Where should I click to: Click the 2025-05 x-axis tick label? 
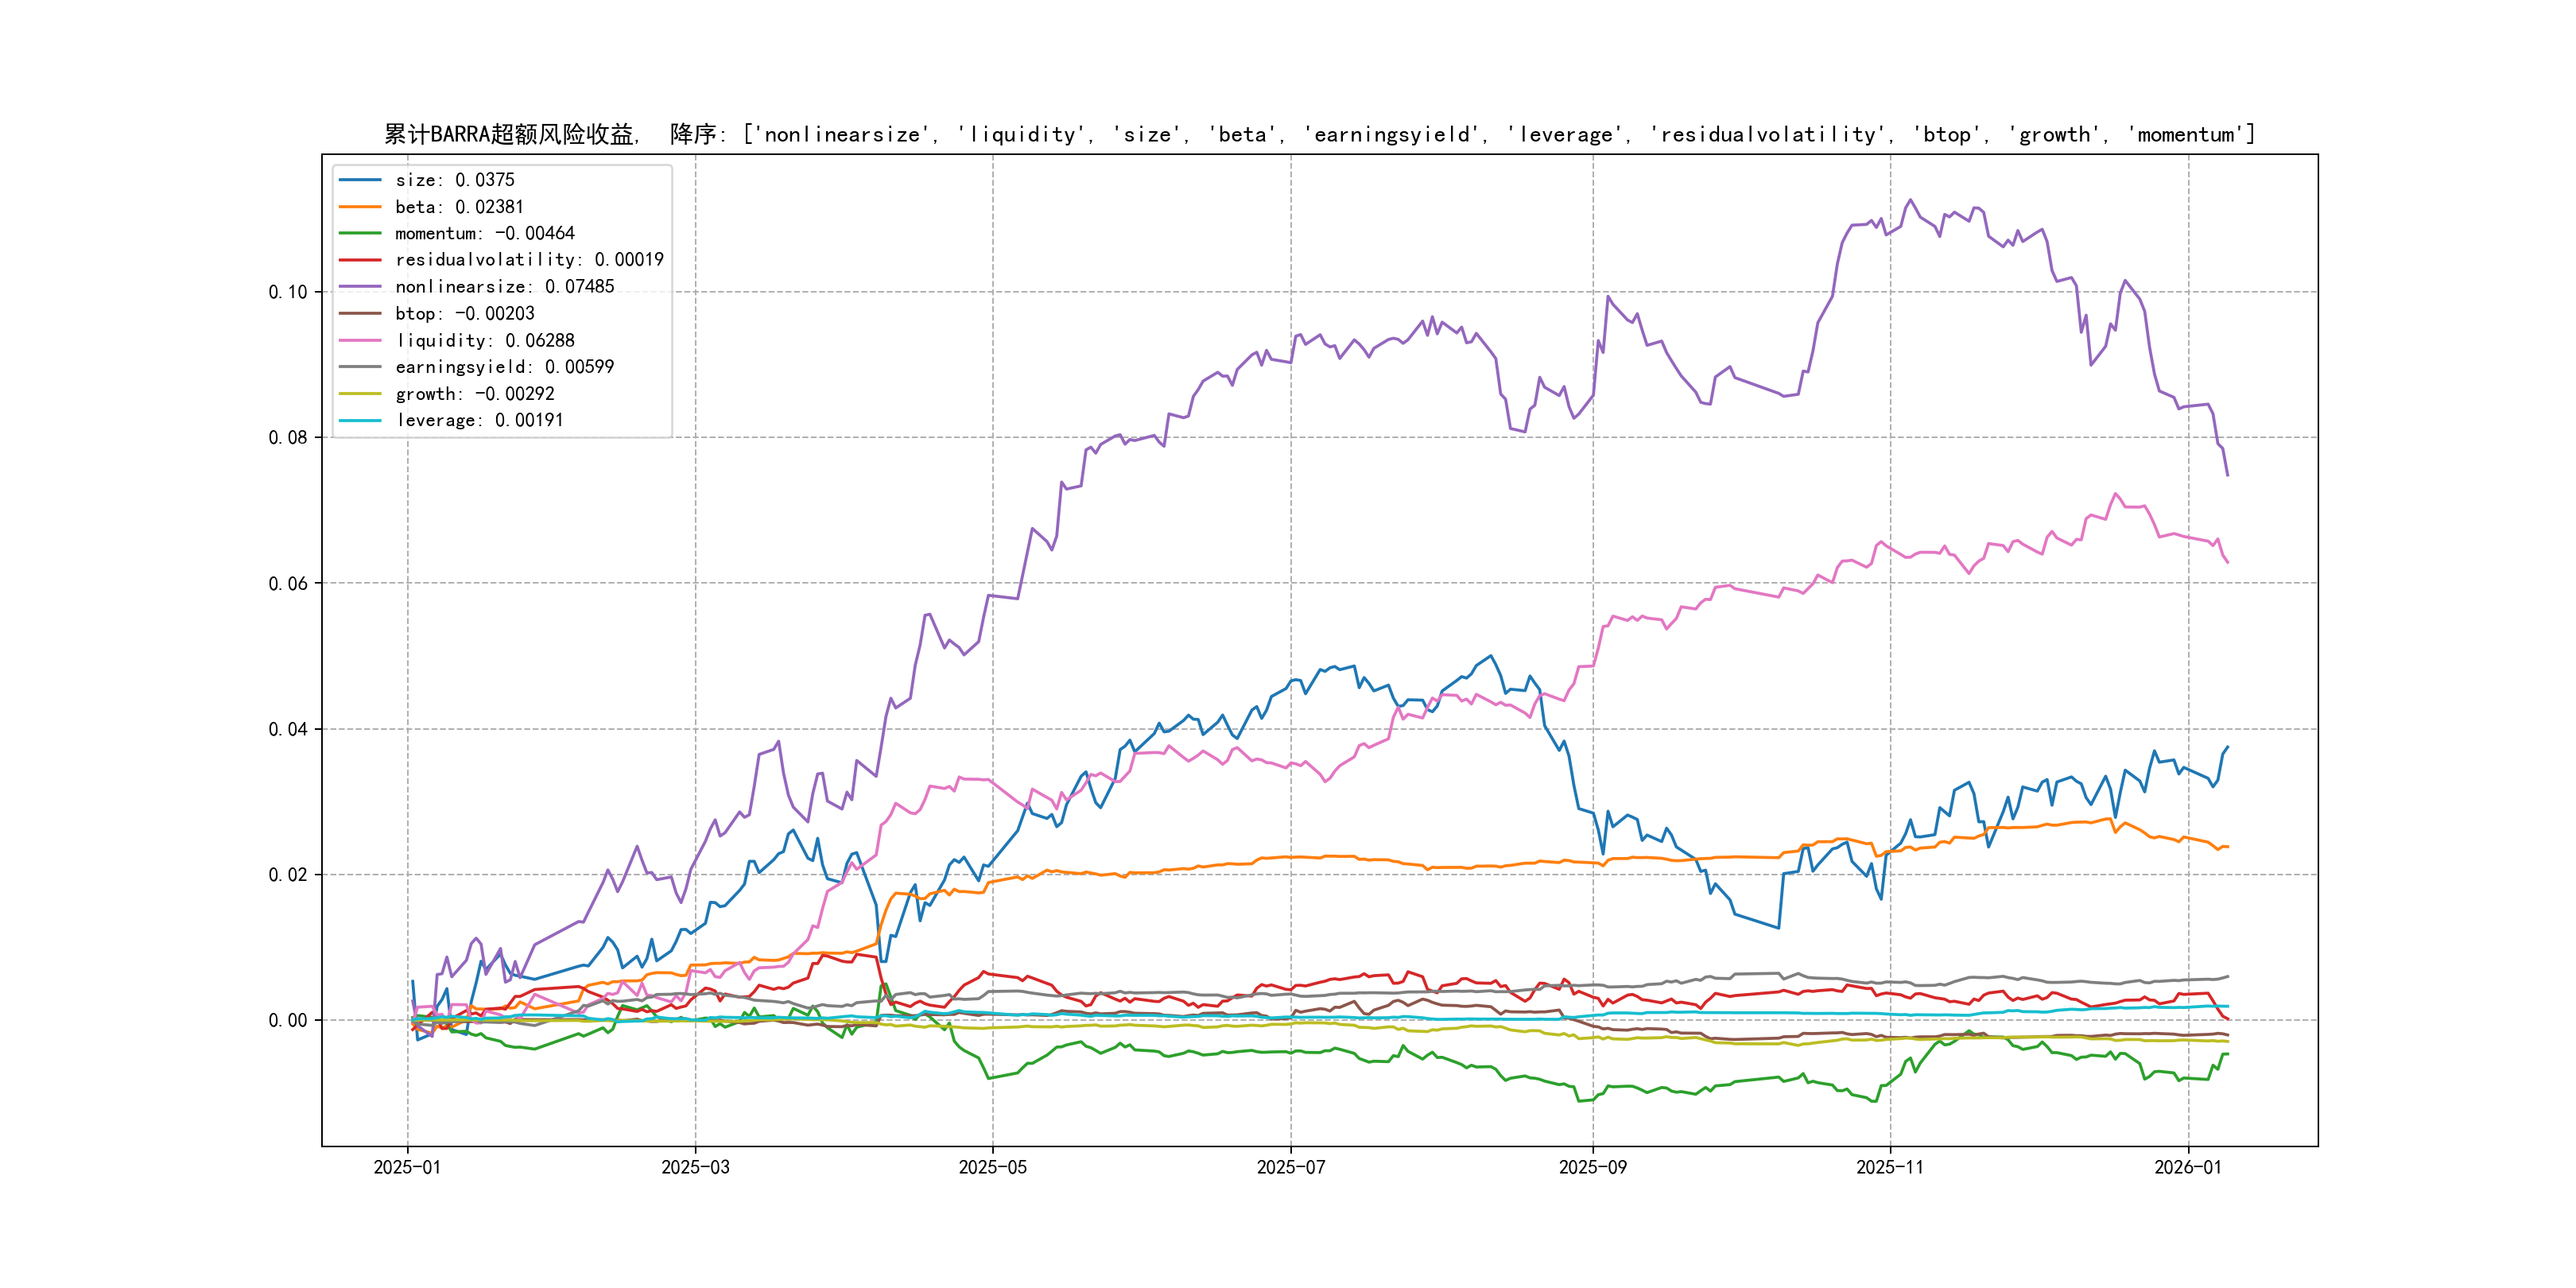pos(992,1168)
